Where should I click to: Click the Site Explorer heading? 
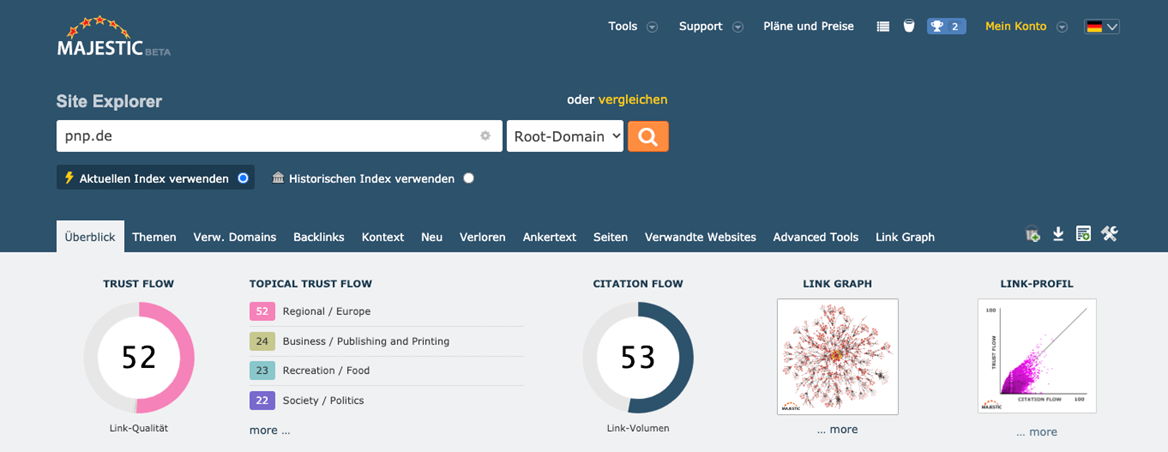[x=109, y=101]
